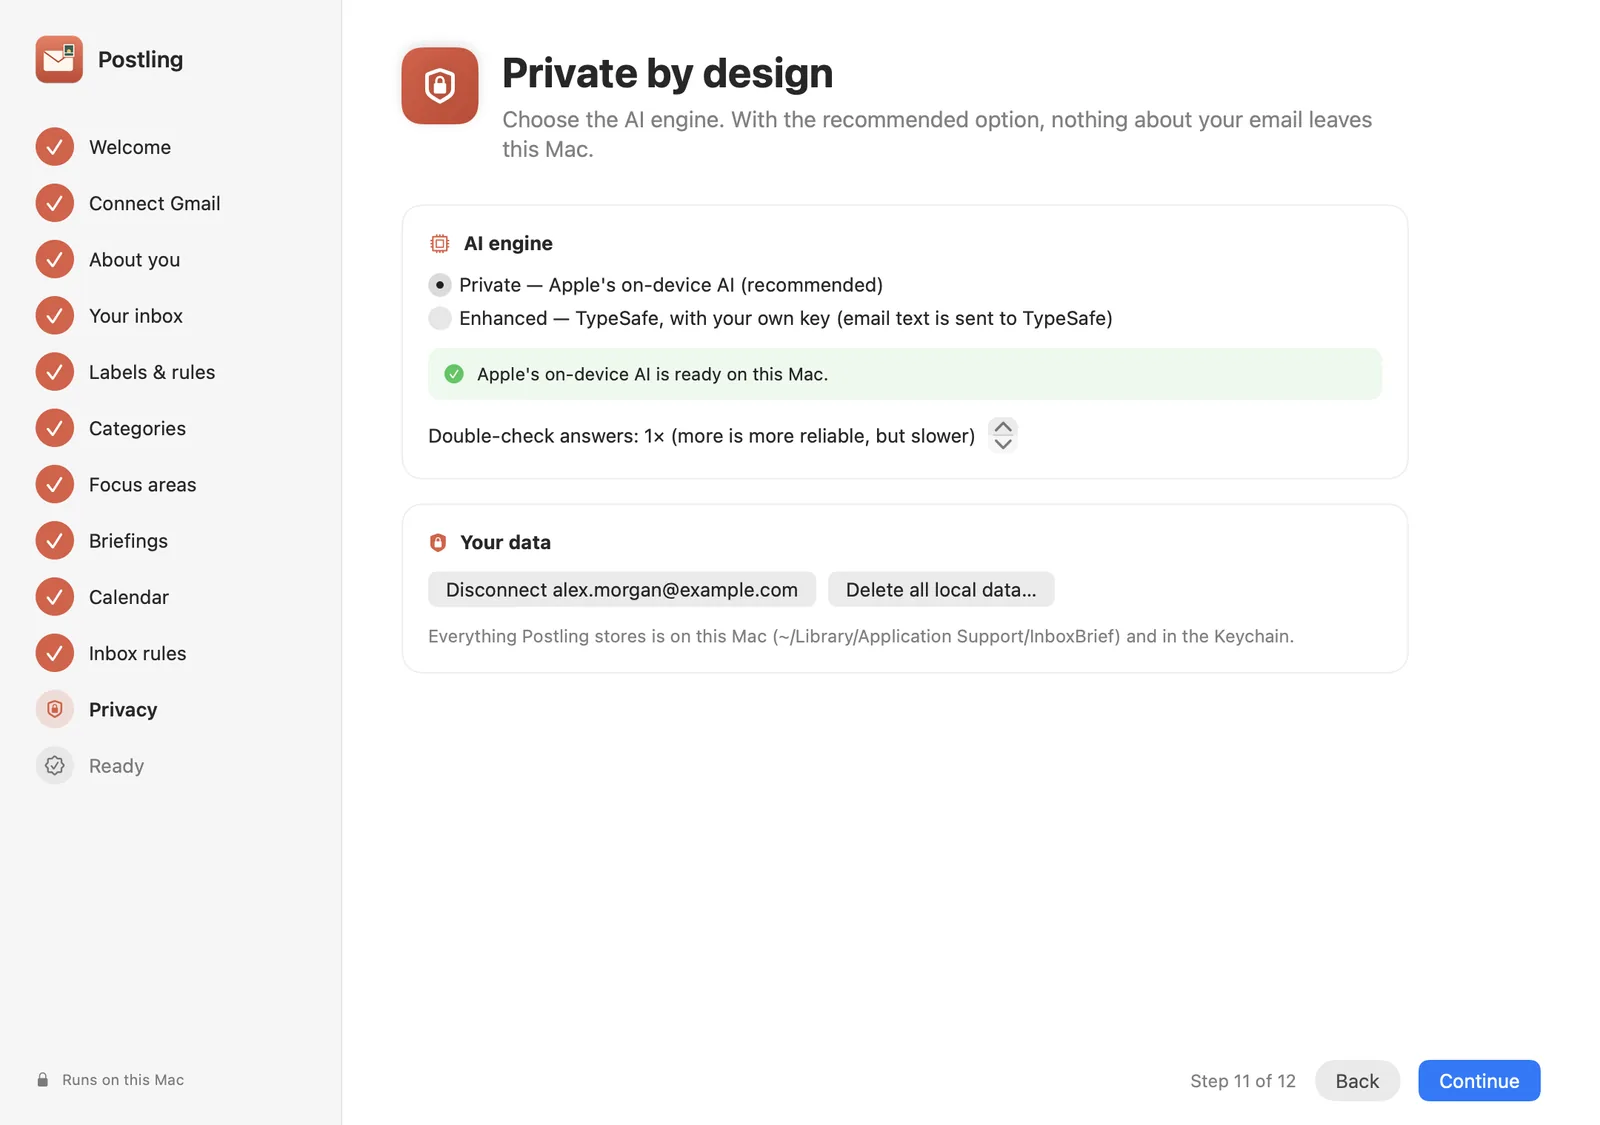Click the green check status icon
Viewport: 1600px width, 1125px height.
click(454, 374)
